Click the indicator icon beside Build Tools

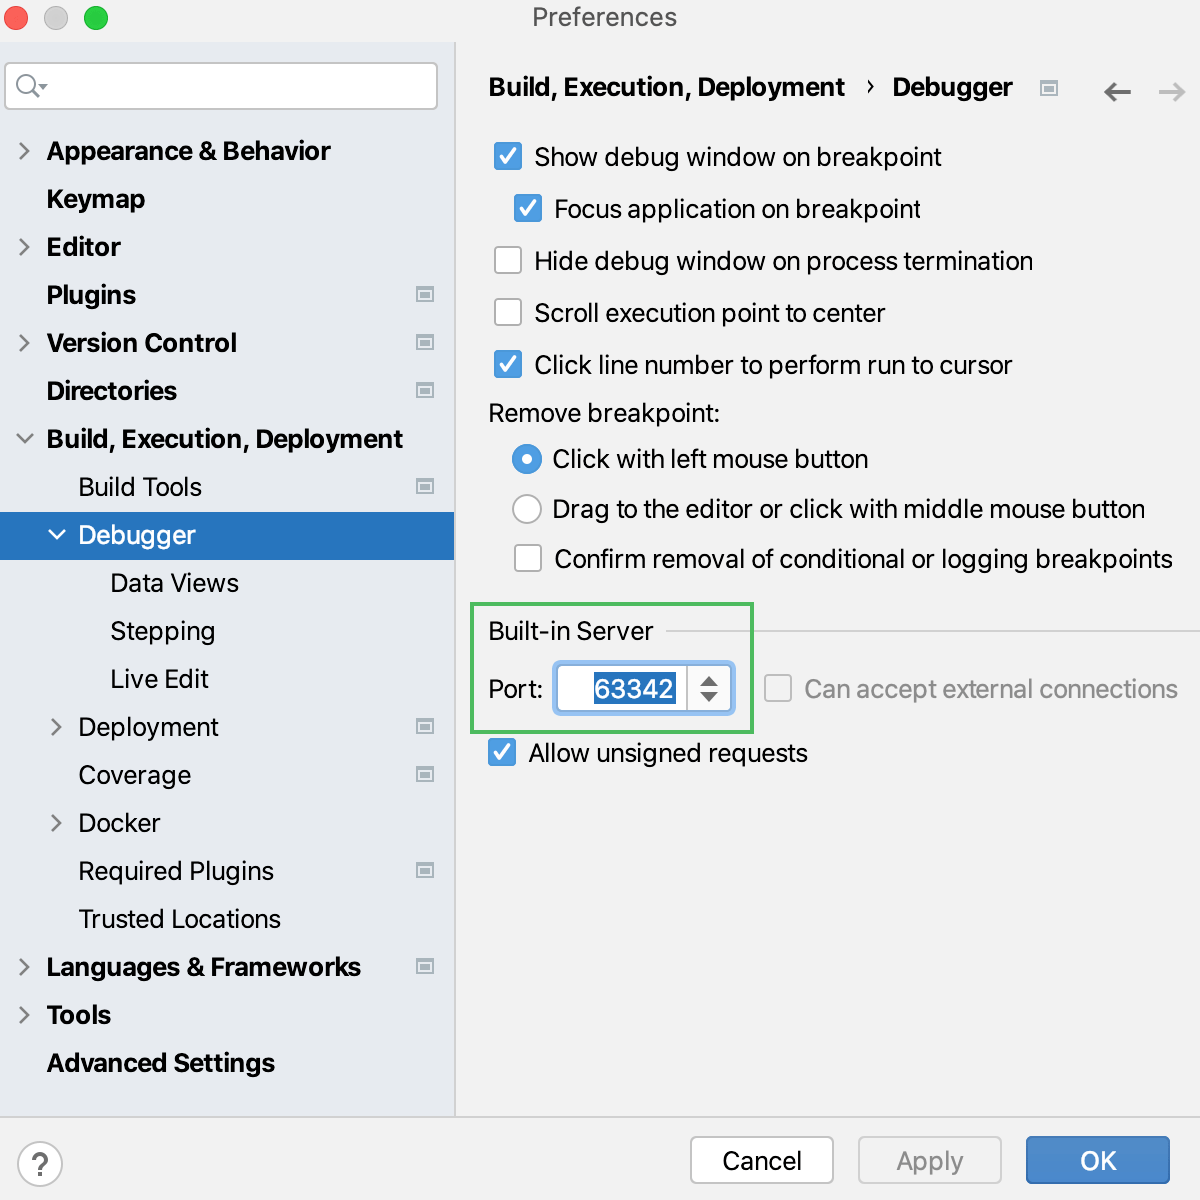(x=425, y=487)
